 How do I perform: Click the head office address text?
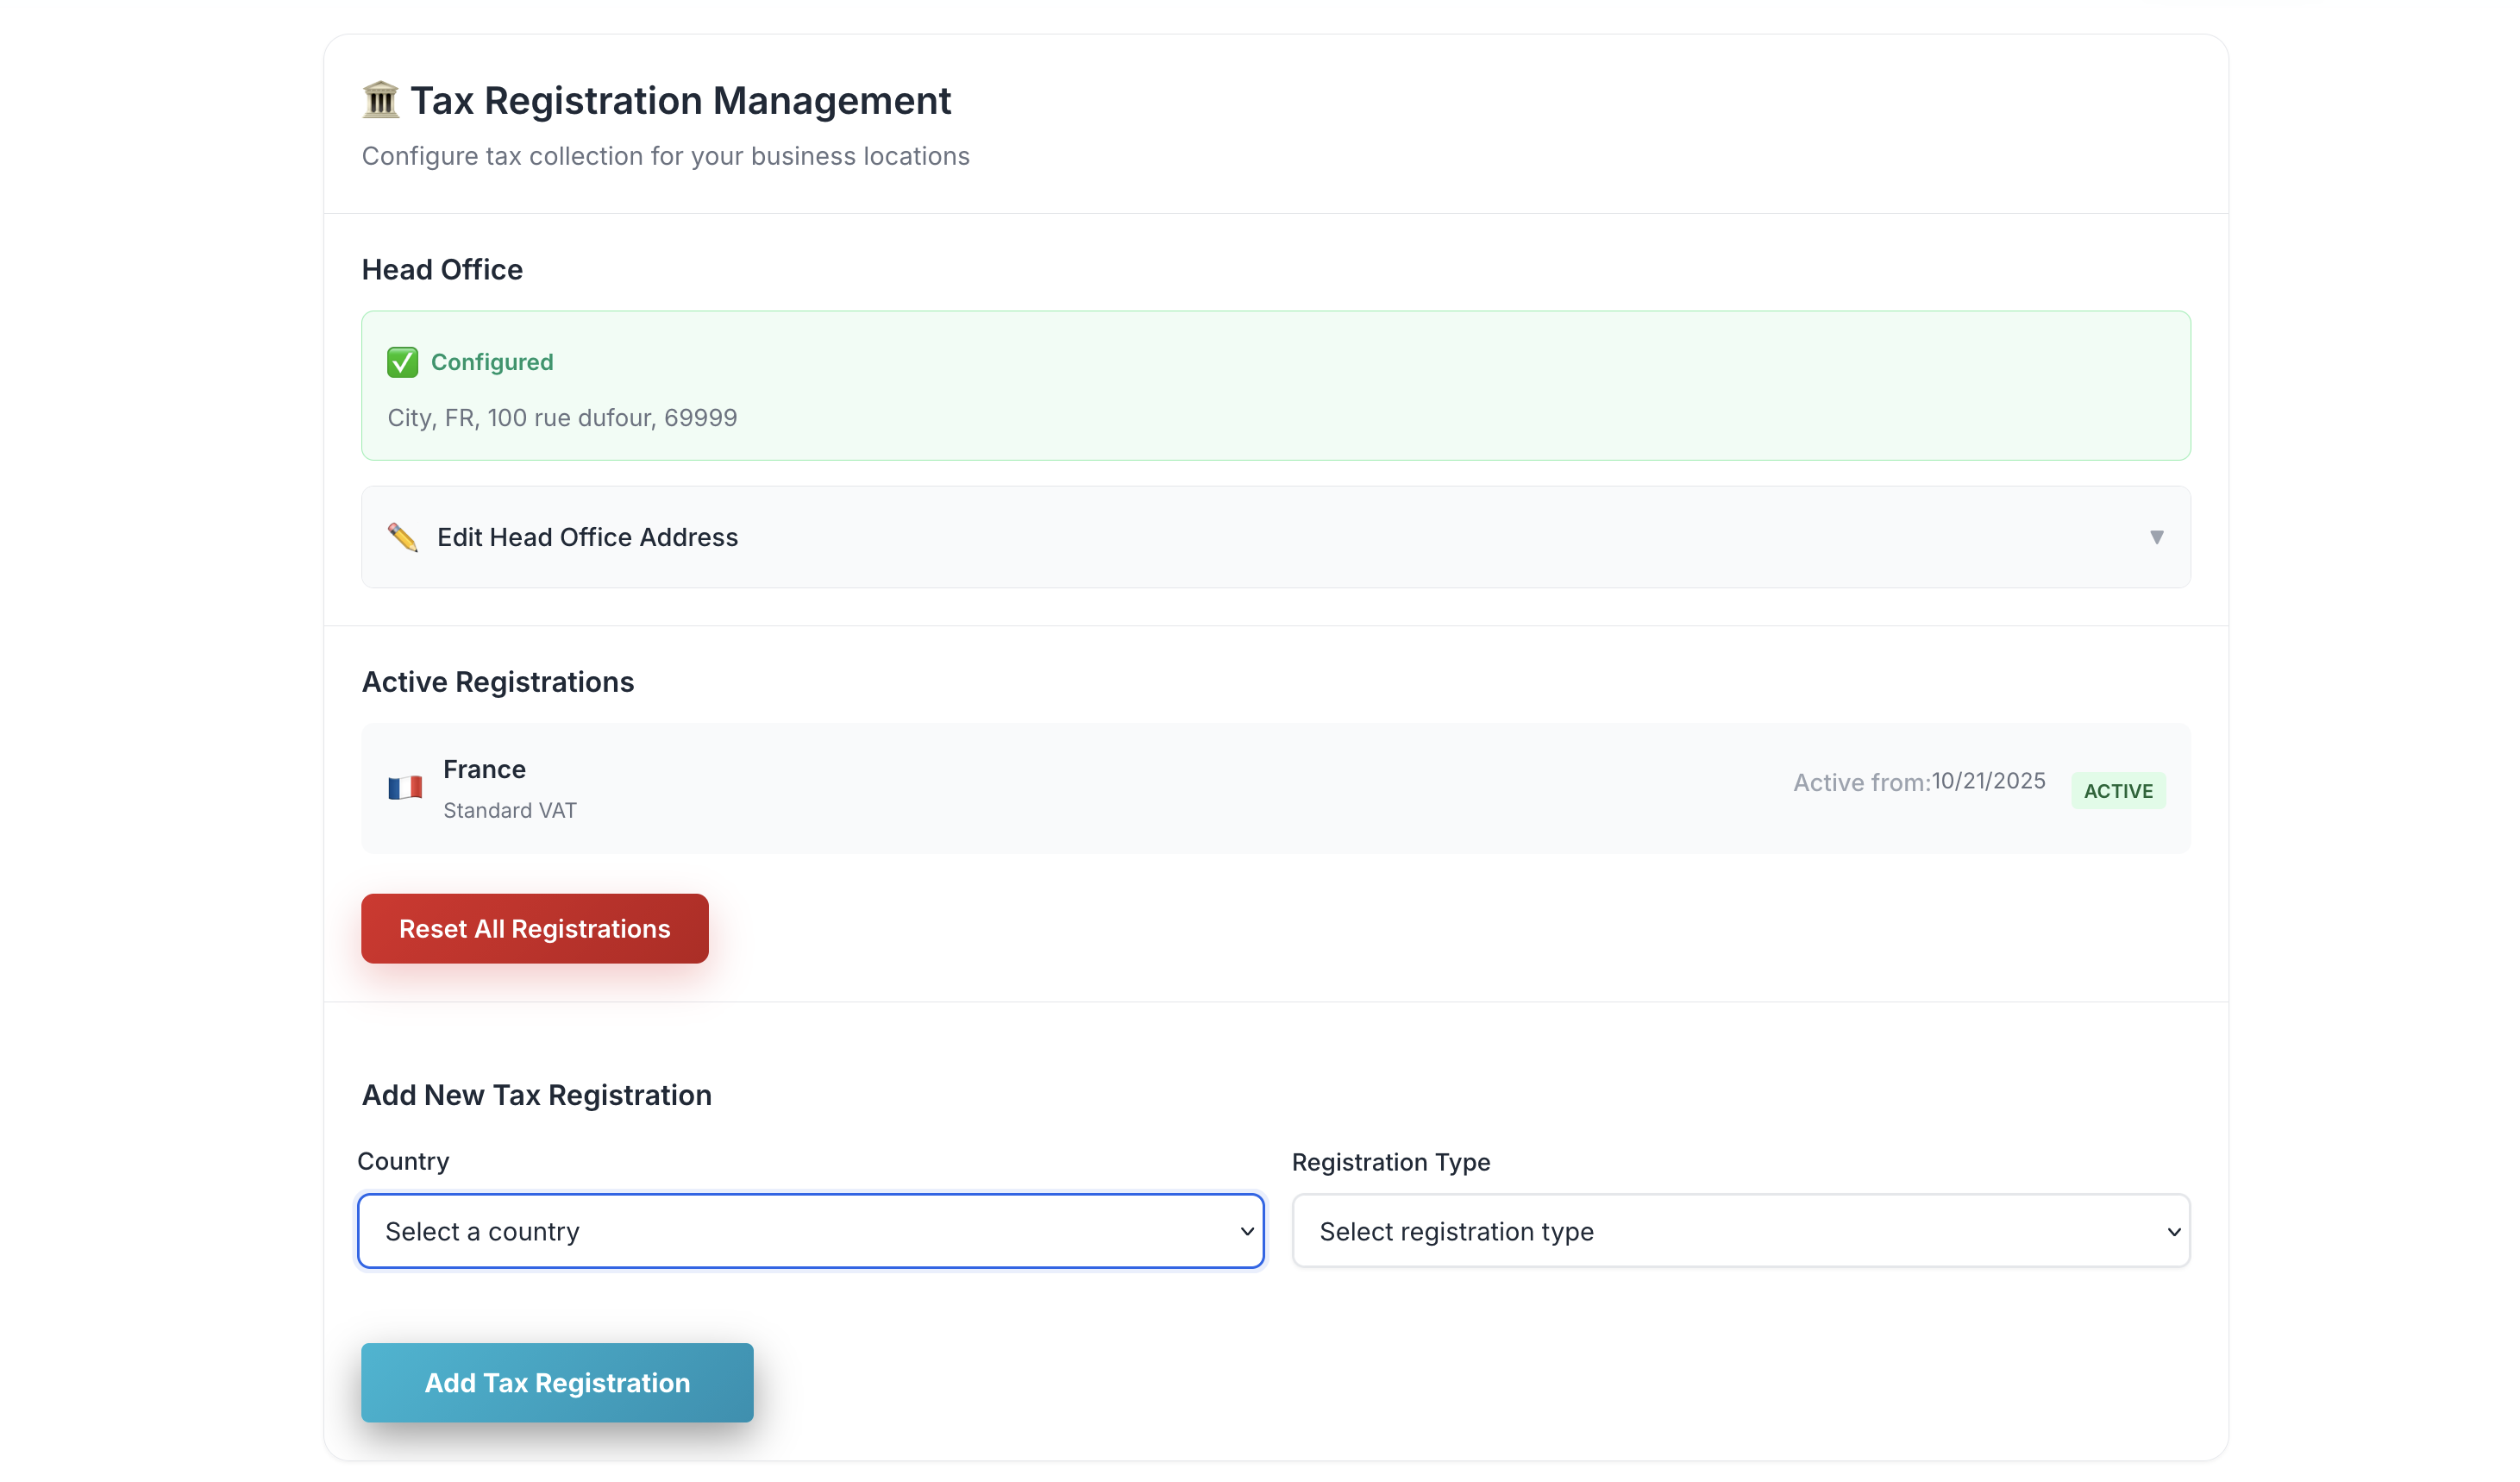coord(562,418)
